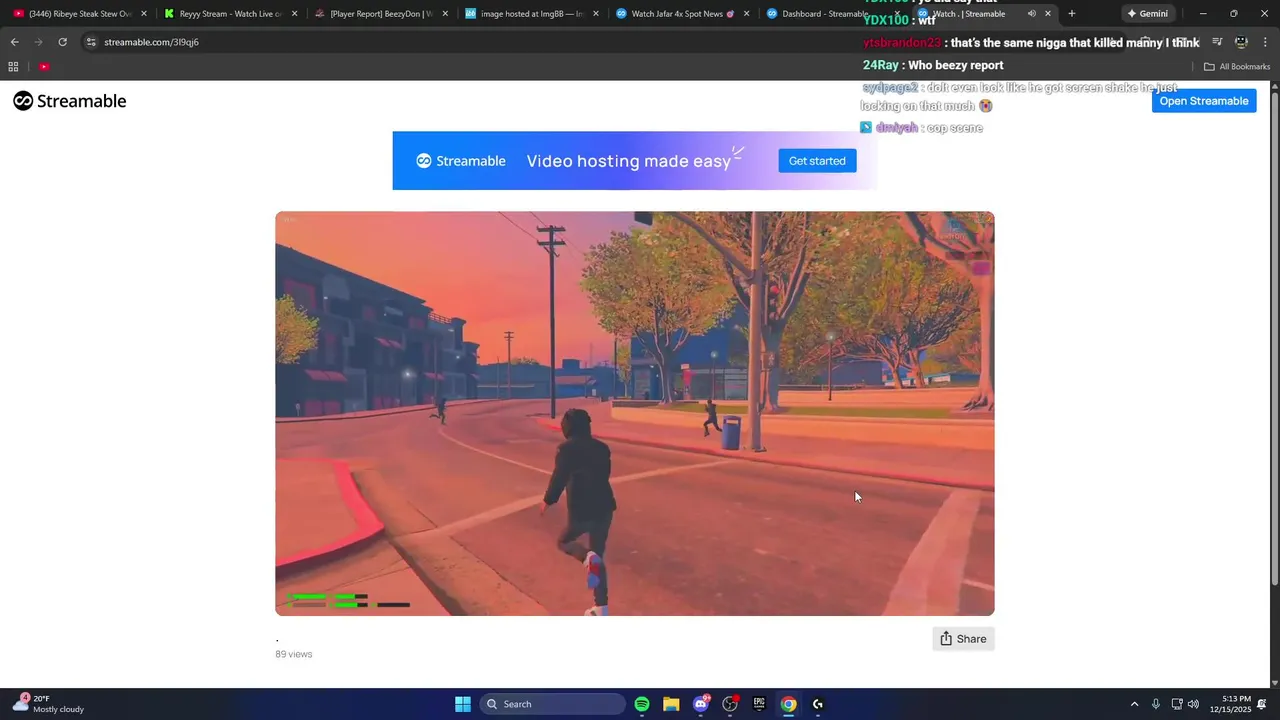Click the Streamable logo in page header
Screen dimensions: 1280x720
69,101
